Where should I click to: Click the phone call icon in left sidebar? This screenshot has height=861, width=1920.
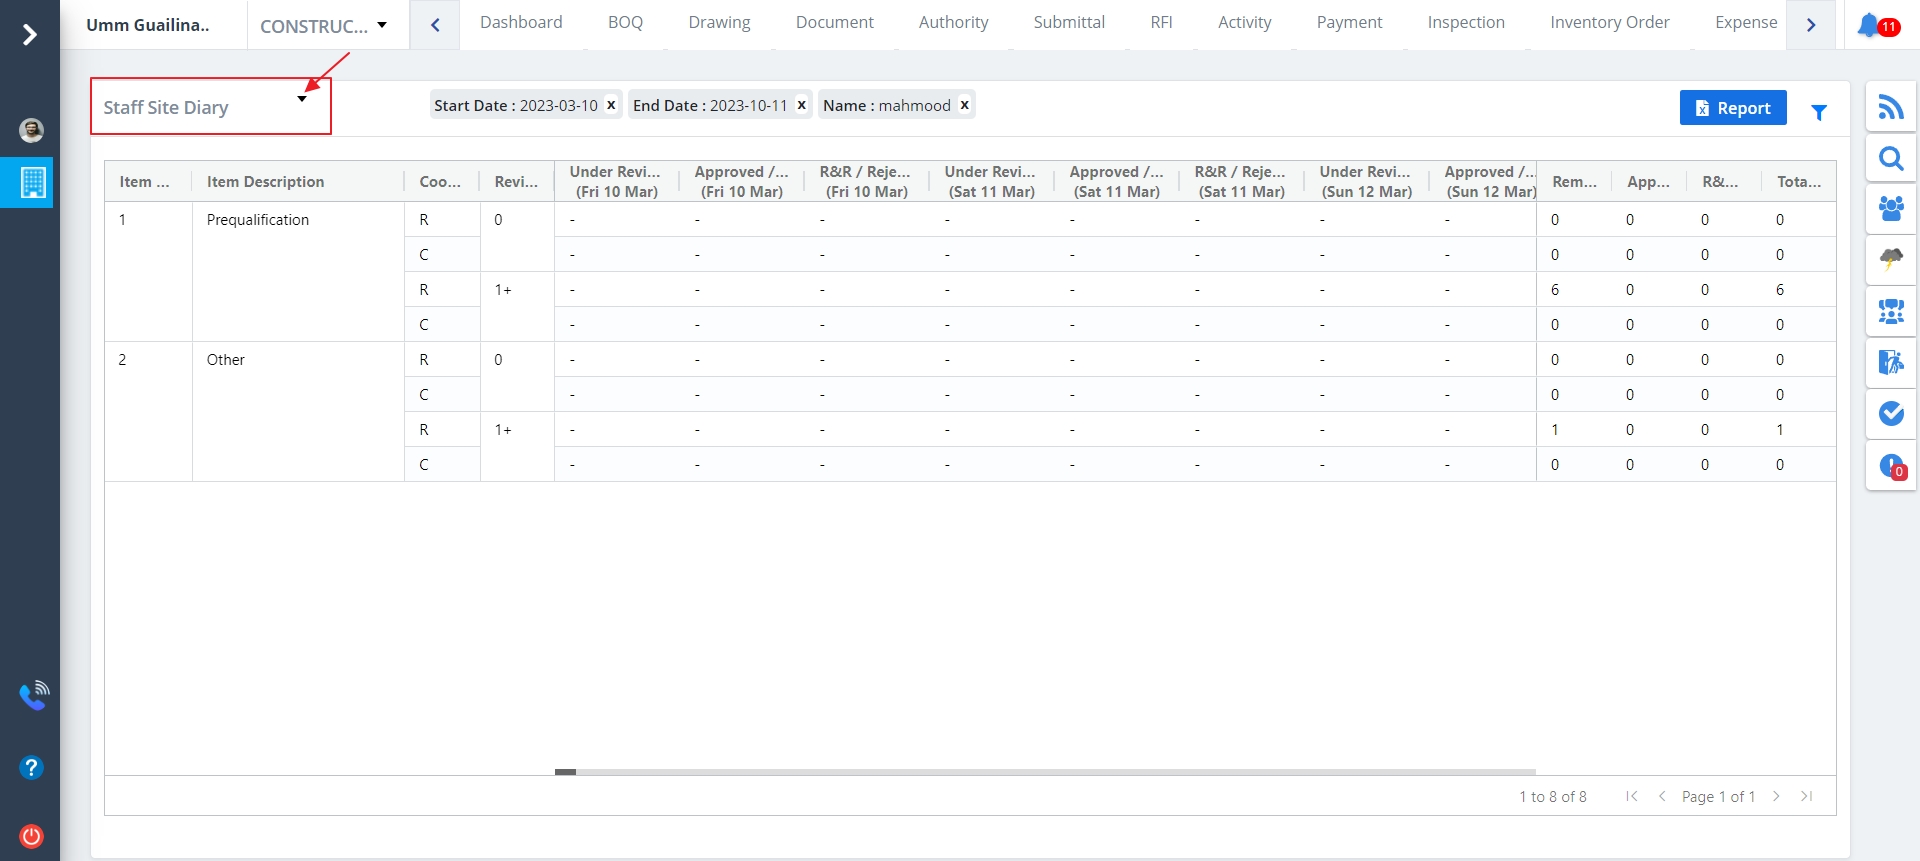click(x=33, y=695)
